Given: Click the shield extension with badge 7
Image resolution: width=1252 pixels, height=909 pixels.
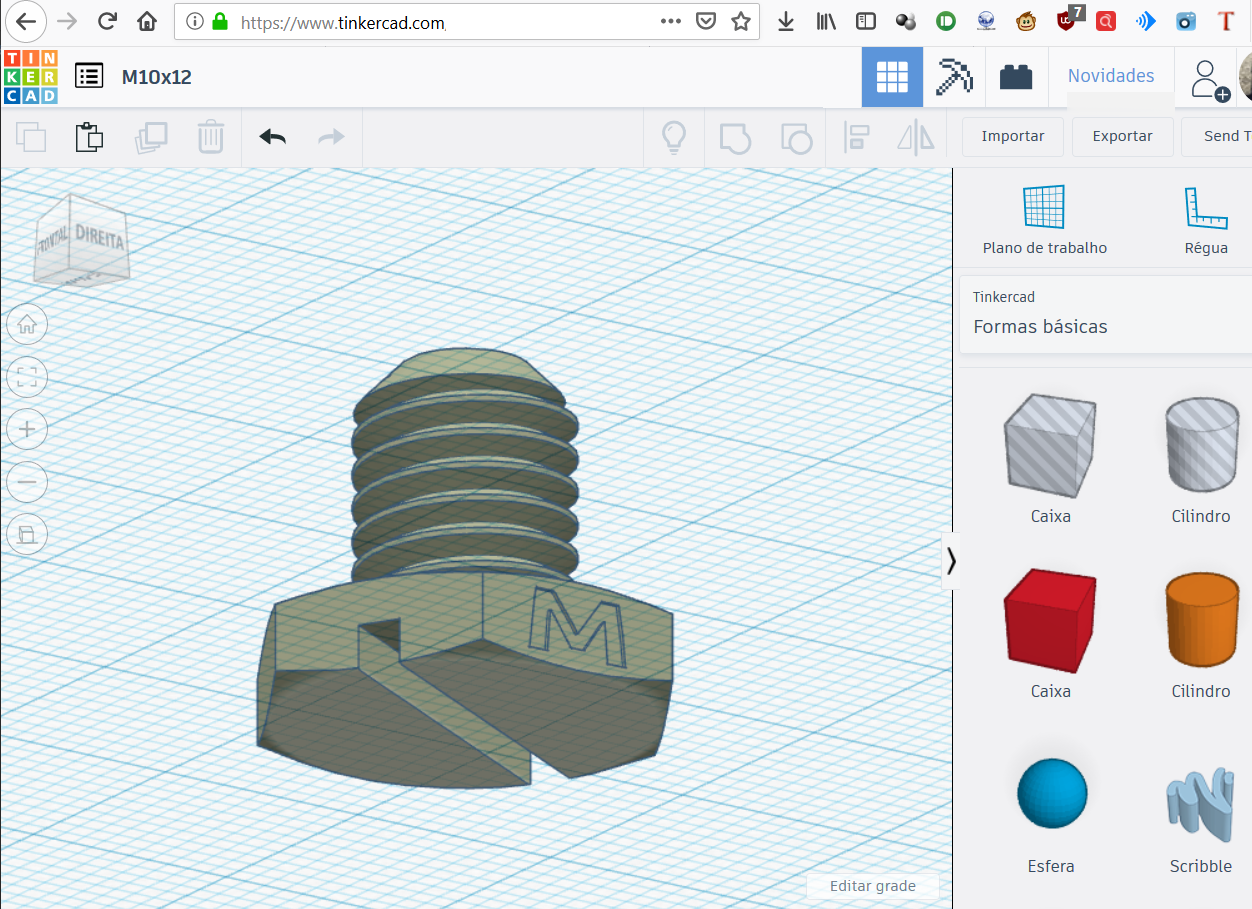Looking at the screenshot, I should coord(1068,19).
